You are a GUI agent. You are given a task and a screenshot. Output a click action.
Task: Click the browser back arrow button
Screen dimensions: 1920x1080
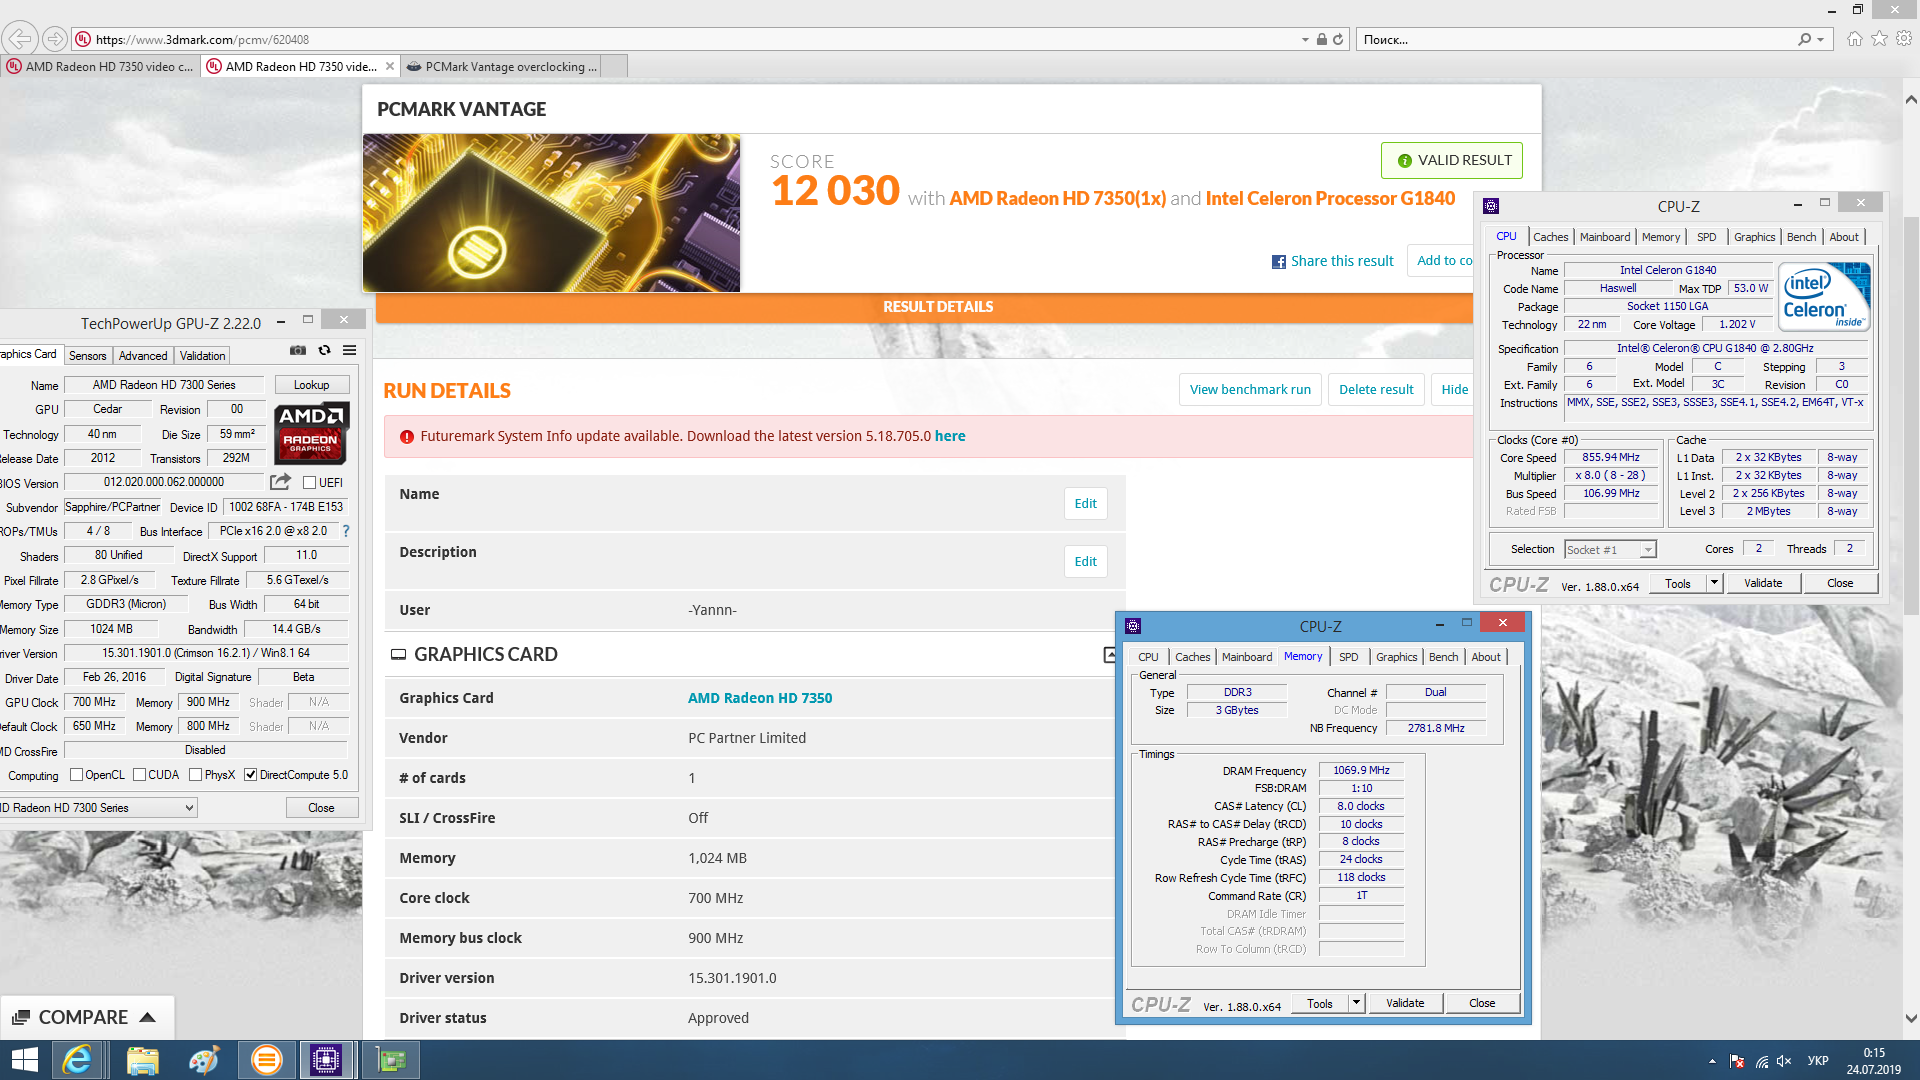[x=20, y=39]
